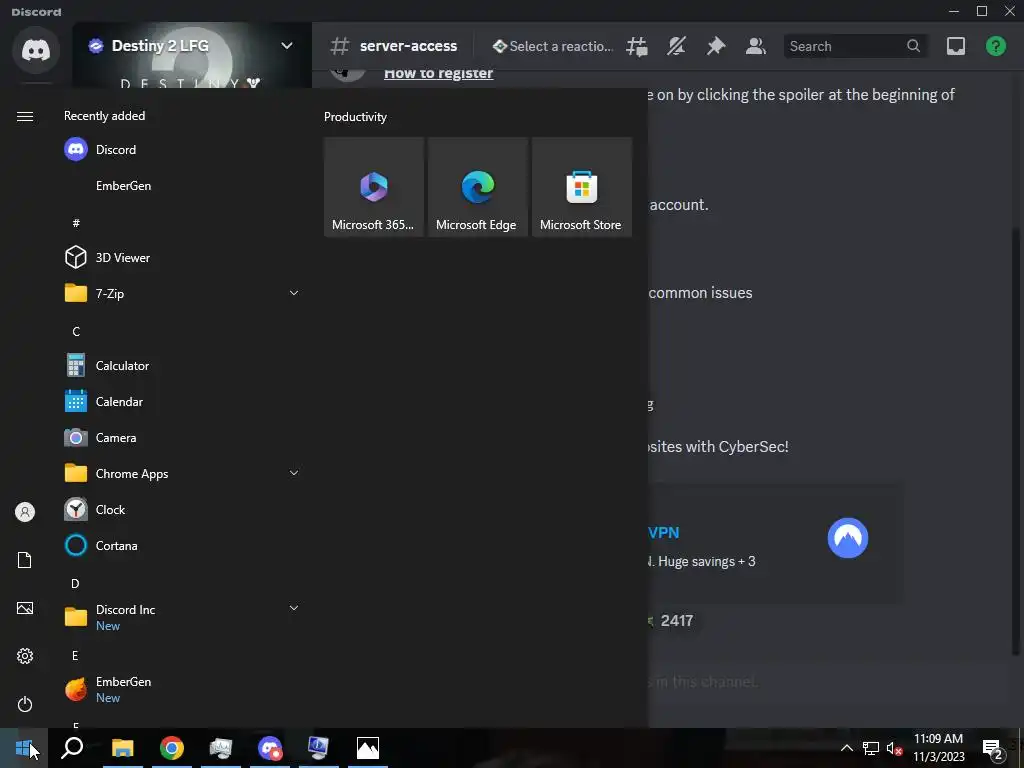Open Pictures icon in Start sidebar
1024x768 pixels.
pos(25,609)
